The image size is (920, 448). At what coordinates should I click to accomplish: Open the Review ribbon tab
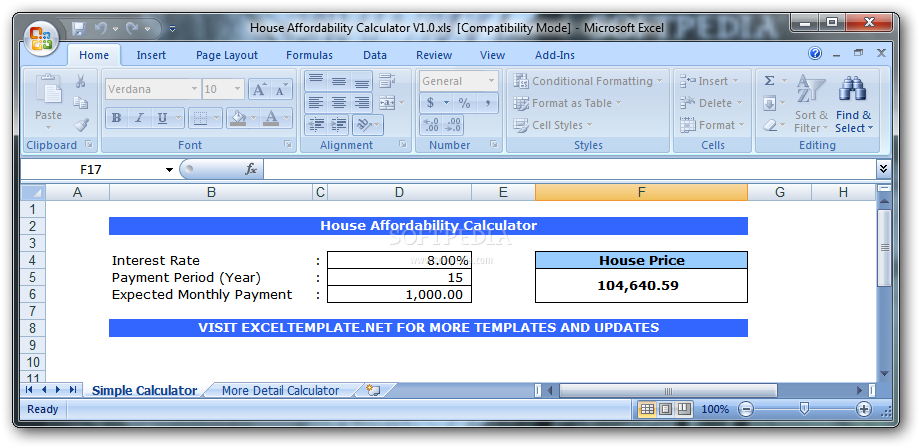click(434, 55)
